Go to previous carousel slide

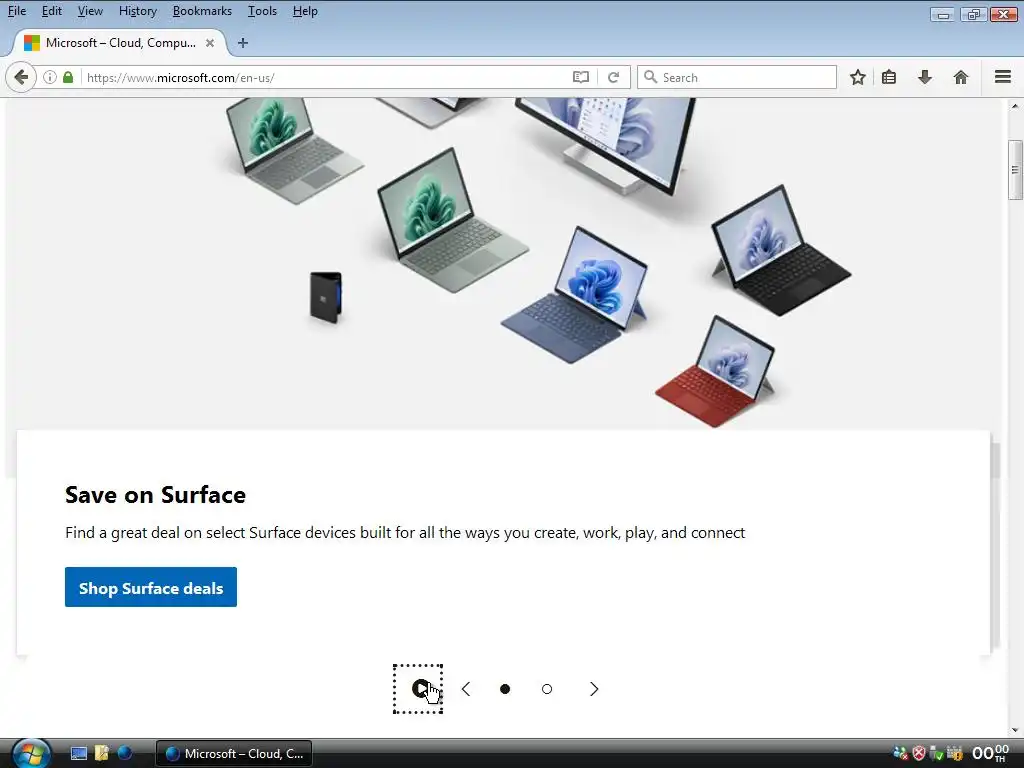(466, 689)
